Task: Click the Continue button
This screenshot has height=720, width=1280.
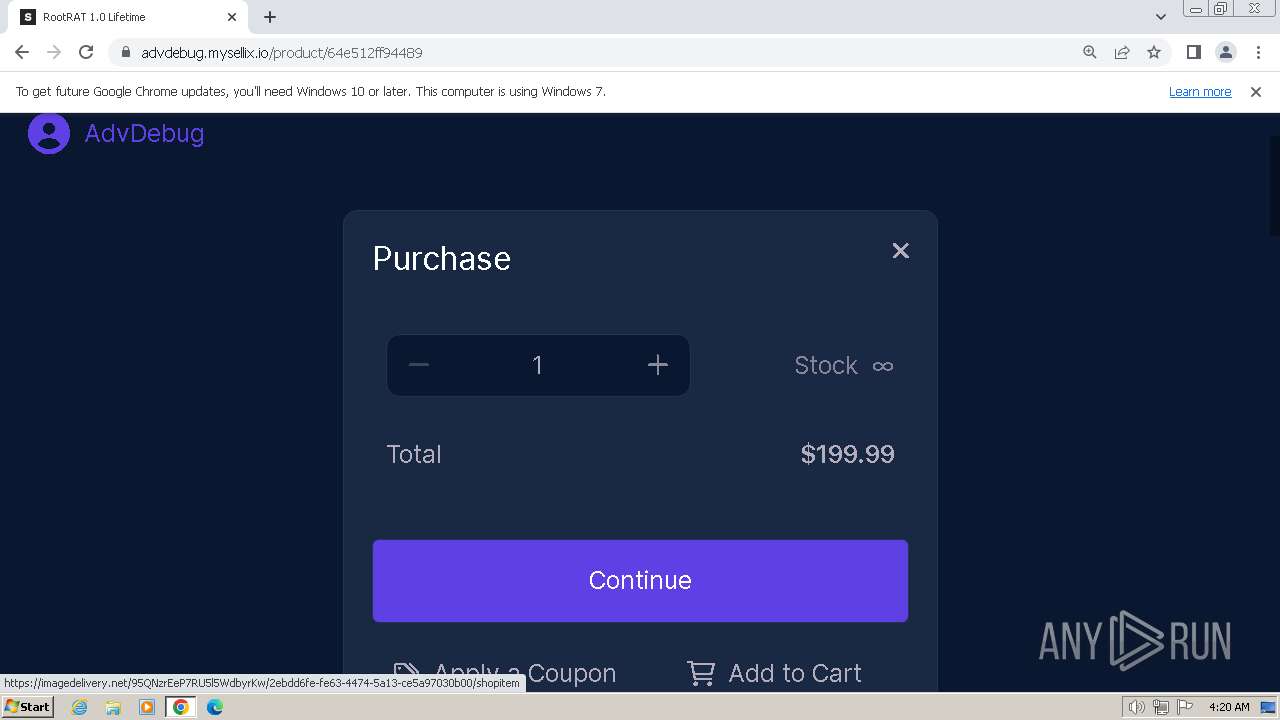Action: (x=640, y=581)
